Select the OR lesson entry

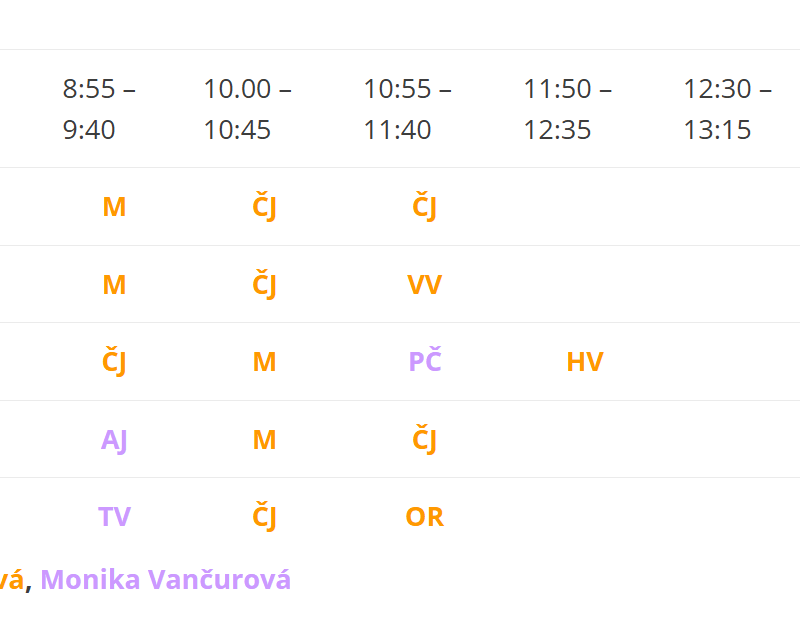424,517
